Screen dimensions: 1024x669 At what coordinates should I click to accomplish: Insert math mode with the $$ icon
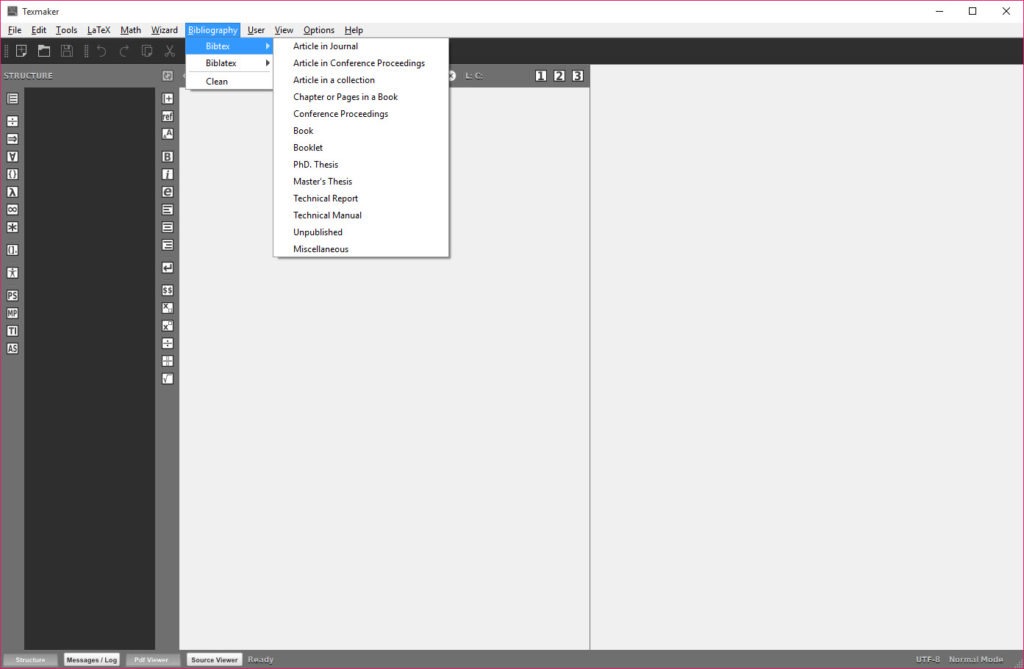click(168, 291)
